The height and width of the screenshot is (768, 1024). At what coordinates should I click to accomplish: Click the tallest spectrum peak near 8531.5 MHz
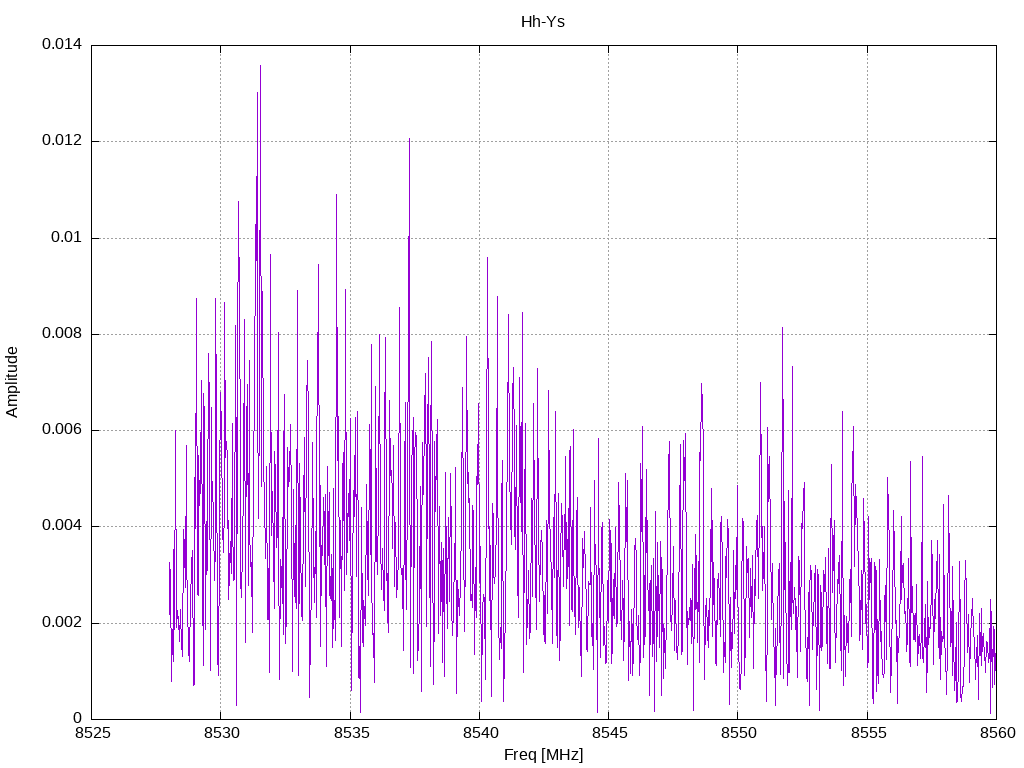click(261, 66)
